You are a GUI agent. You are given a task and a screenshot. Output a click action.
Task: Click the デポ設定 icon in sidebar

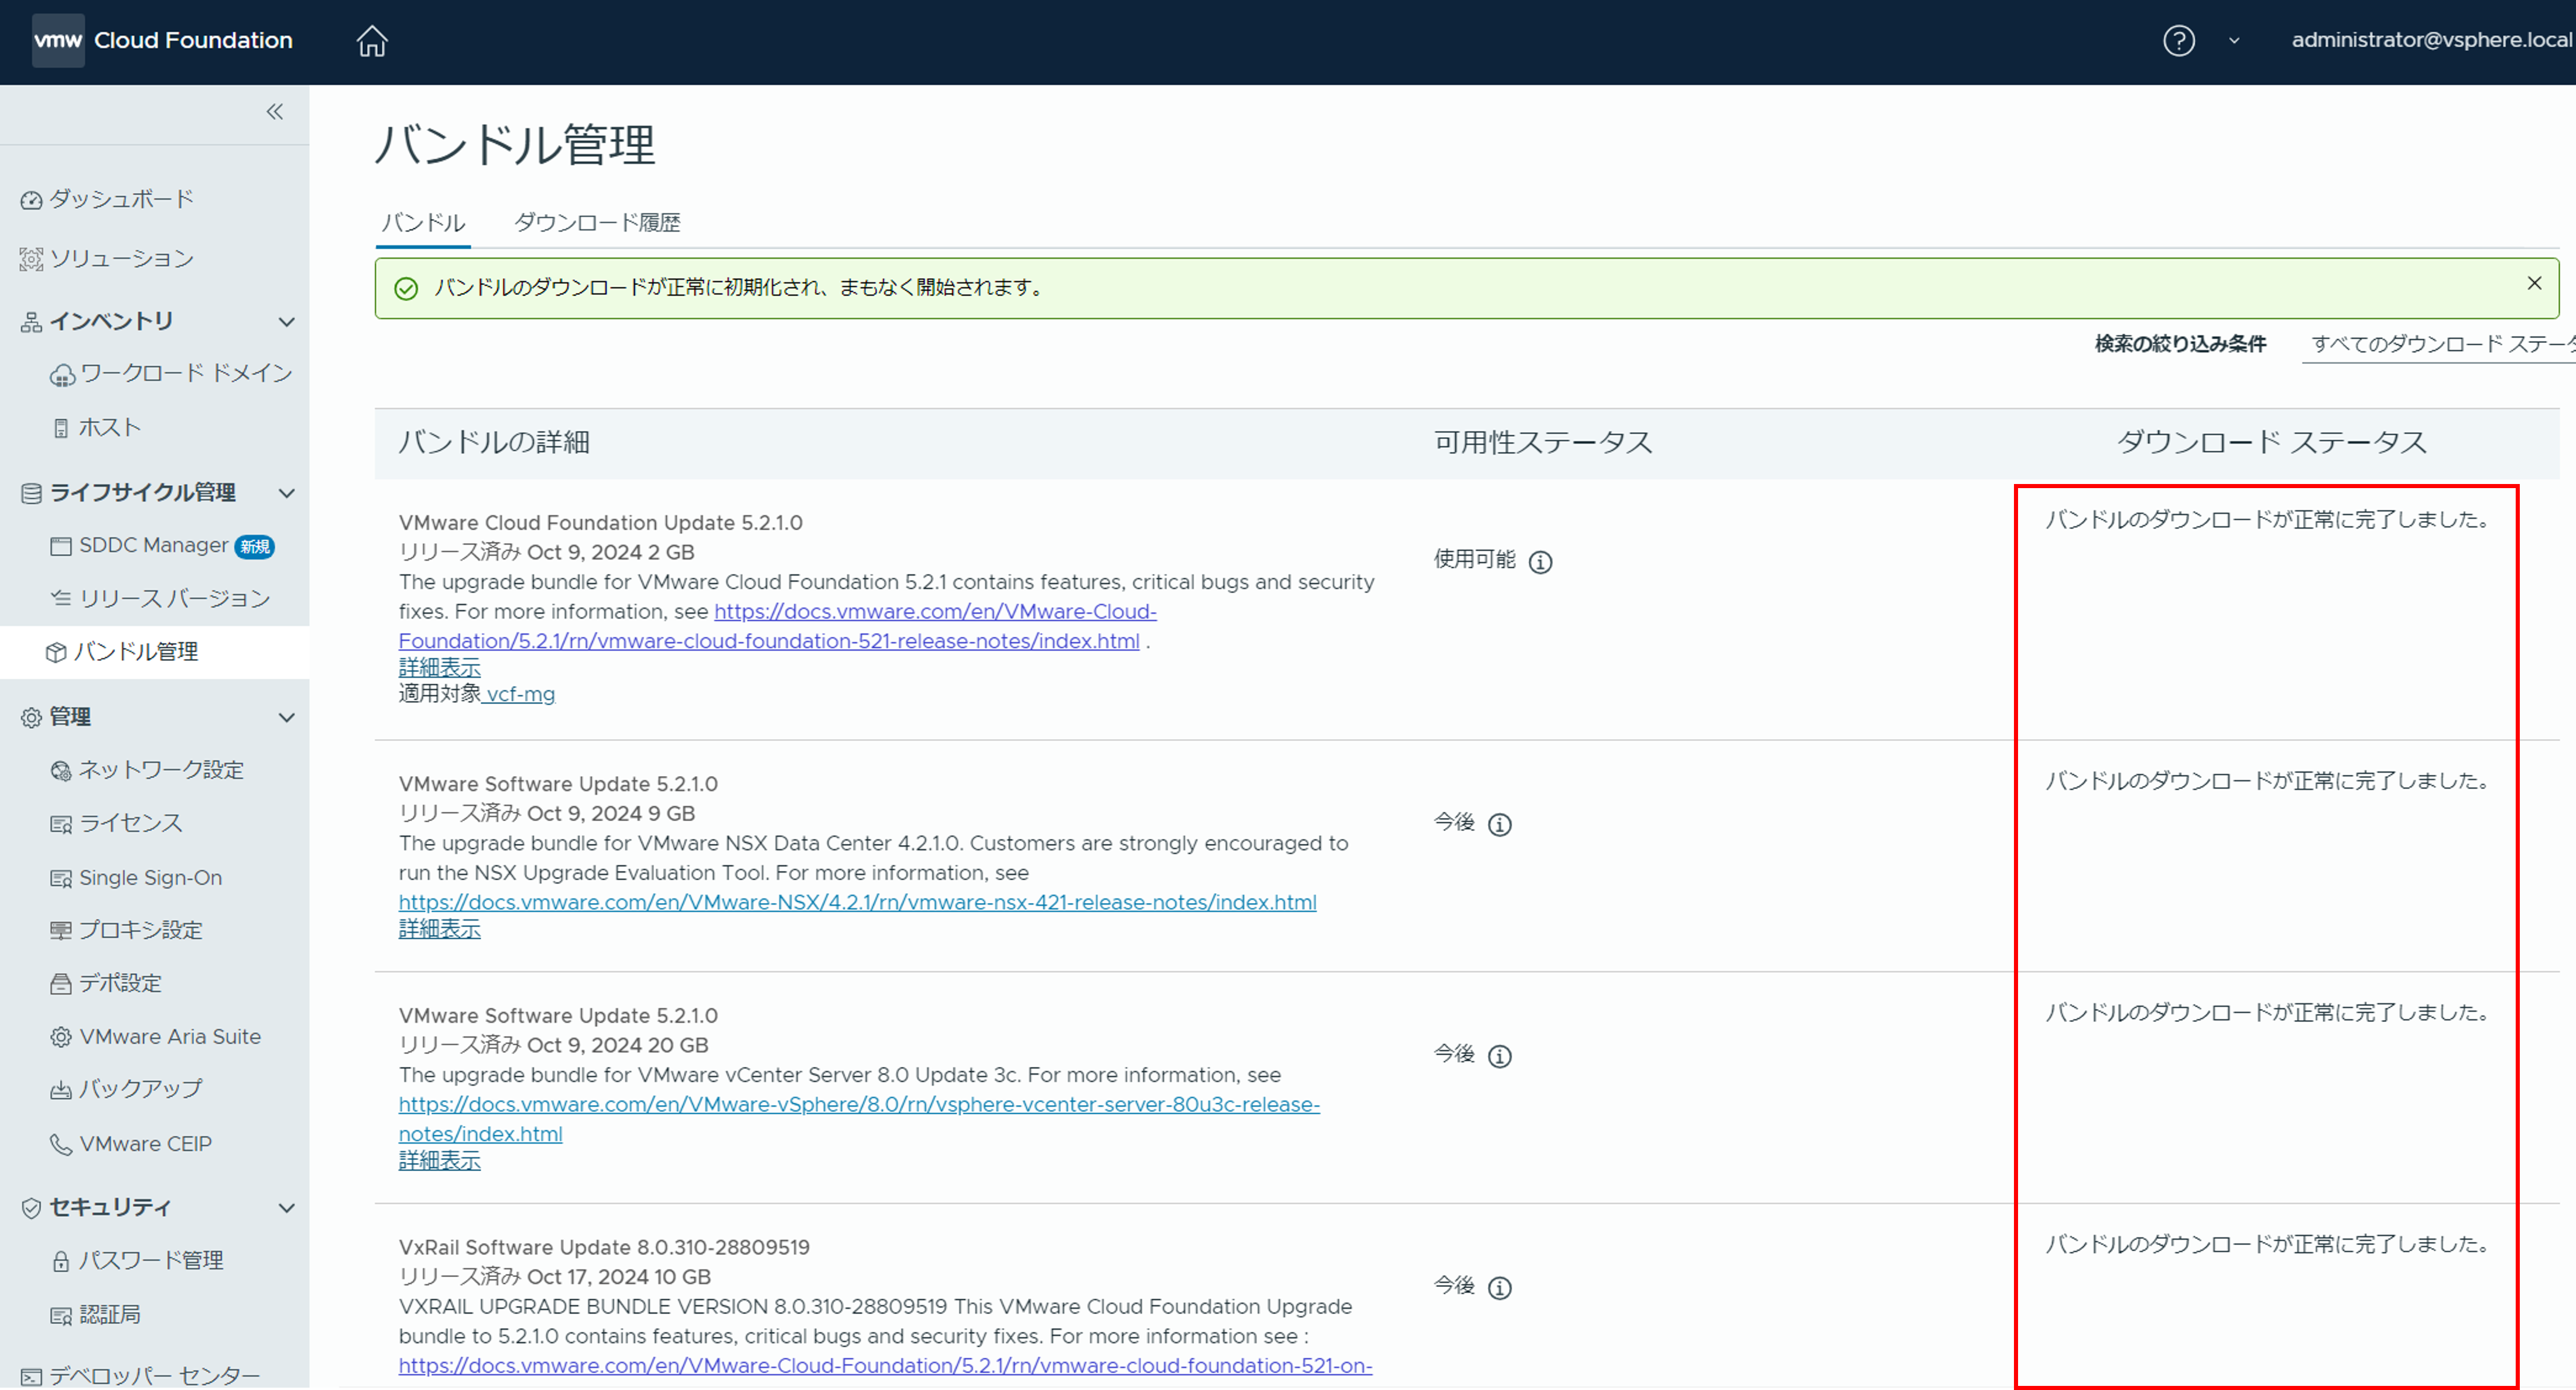pos(61,985)
